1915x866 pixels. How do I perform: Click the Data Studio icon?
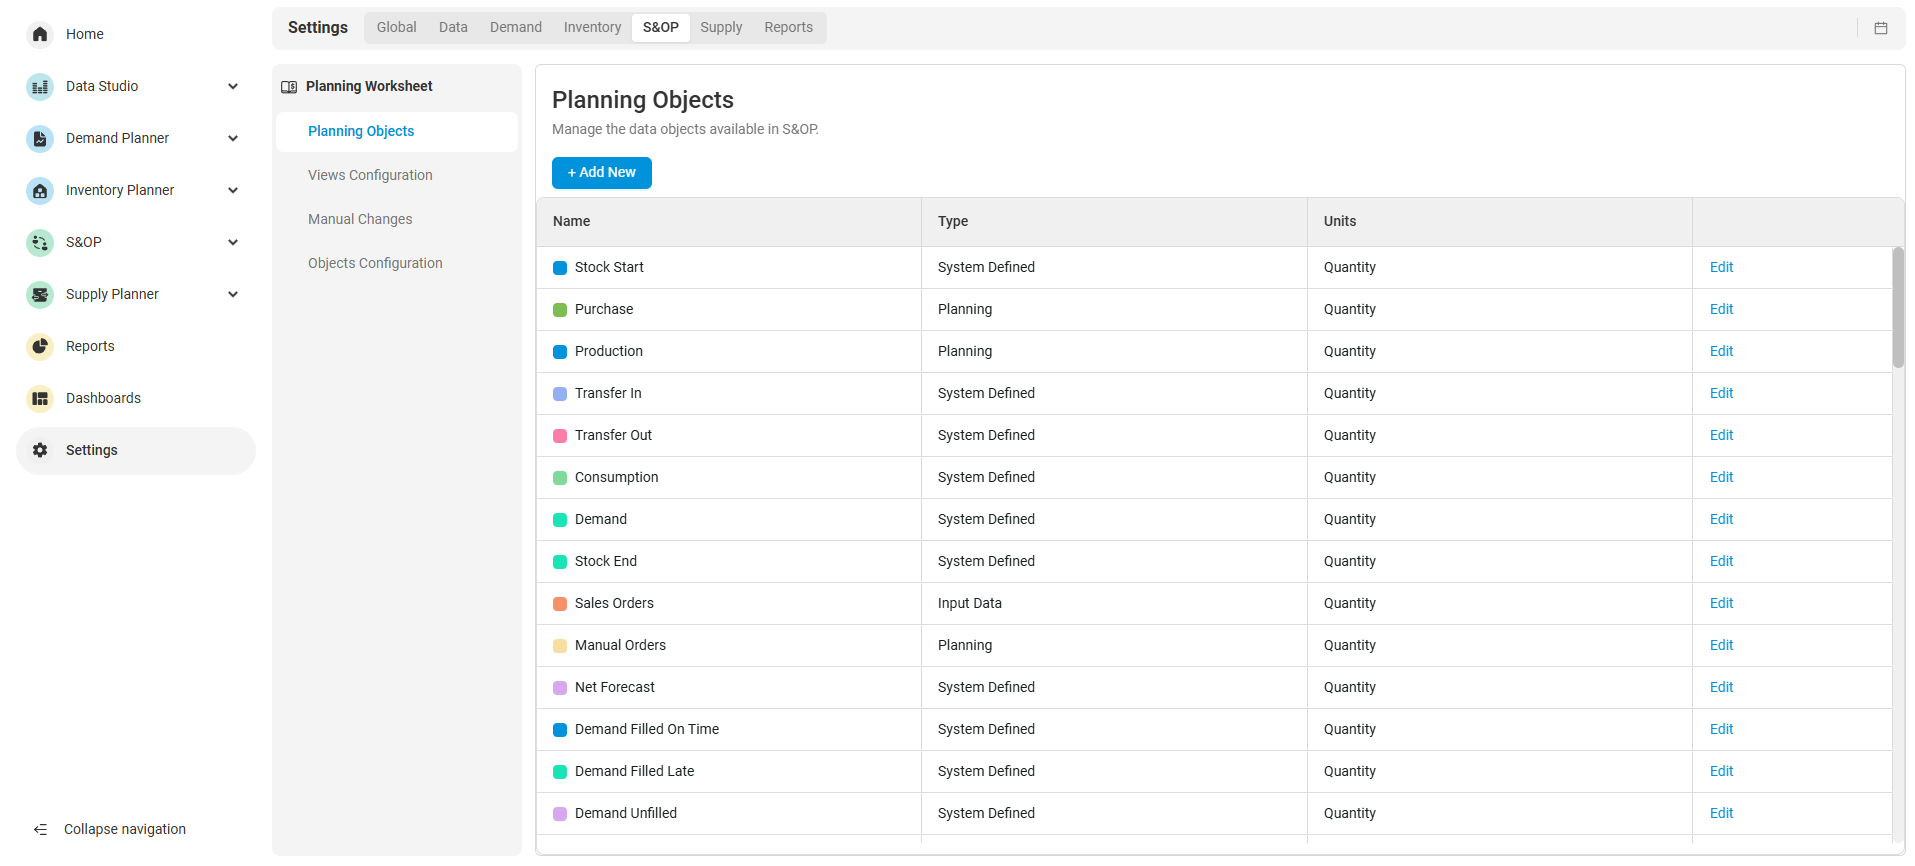(40, 87)
